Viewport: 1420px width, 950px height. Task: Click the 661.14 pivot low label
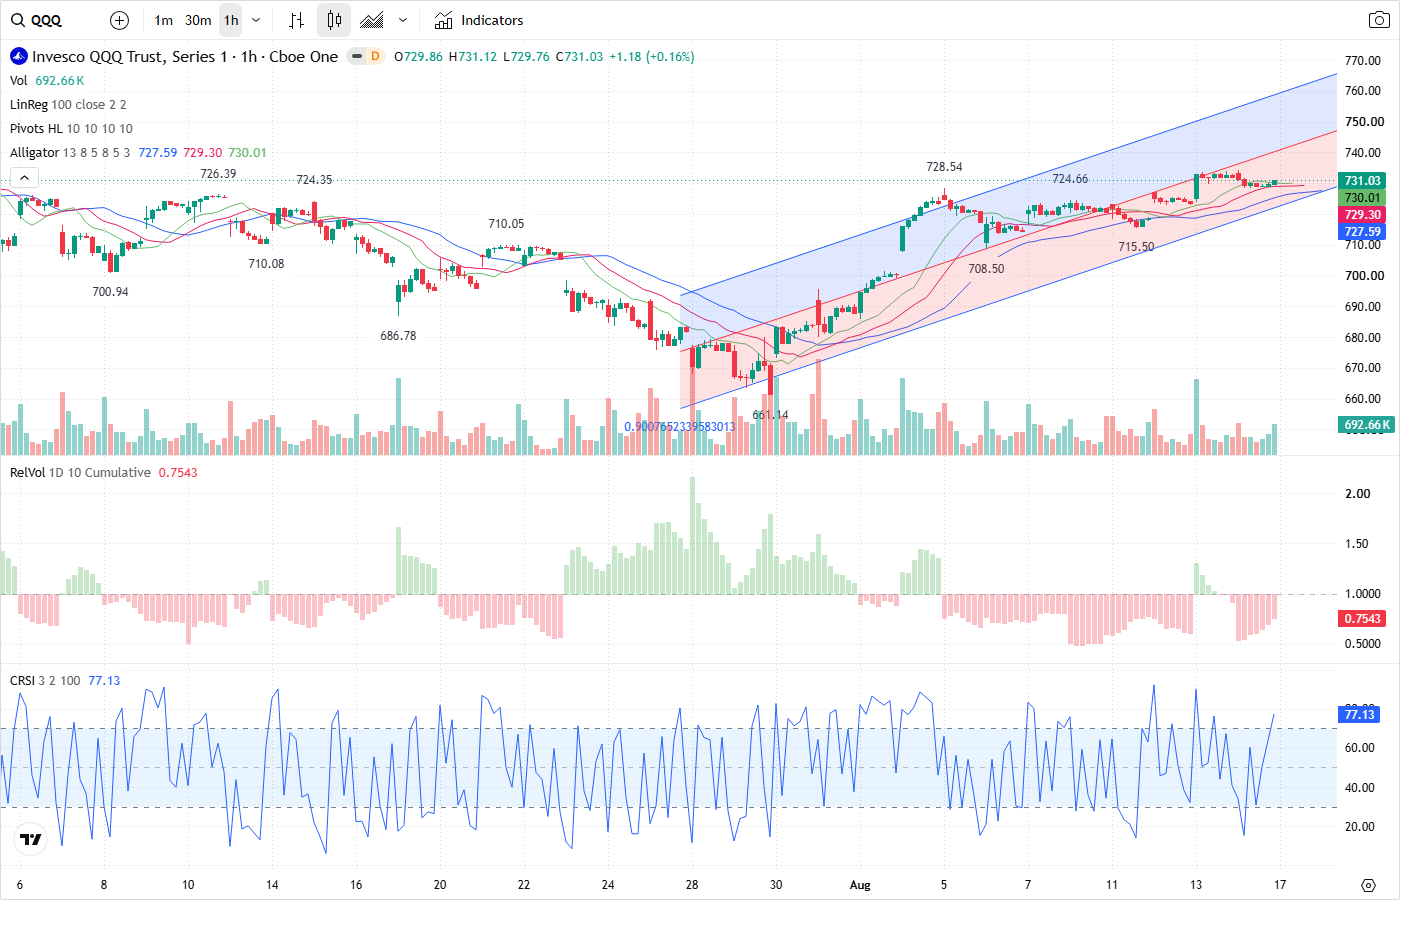pos(770,415)
